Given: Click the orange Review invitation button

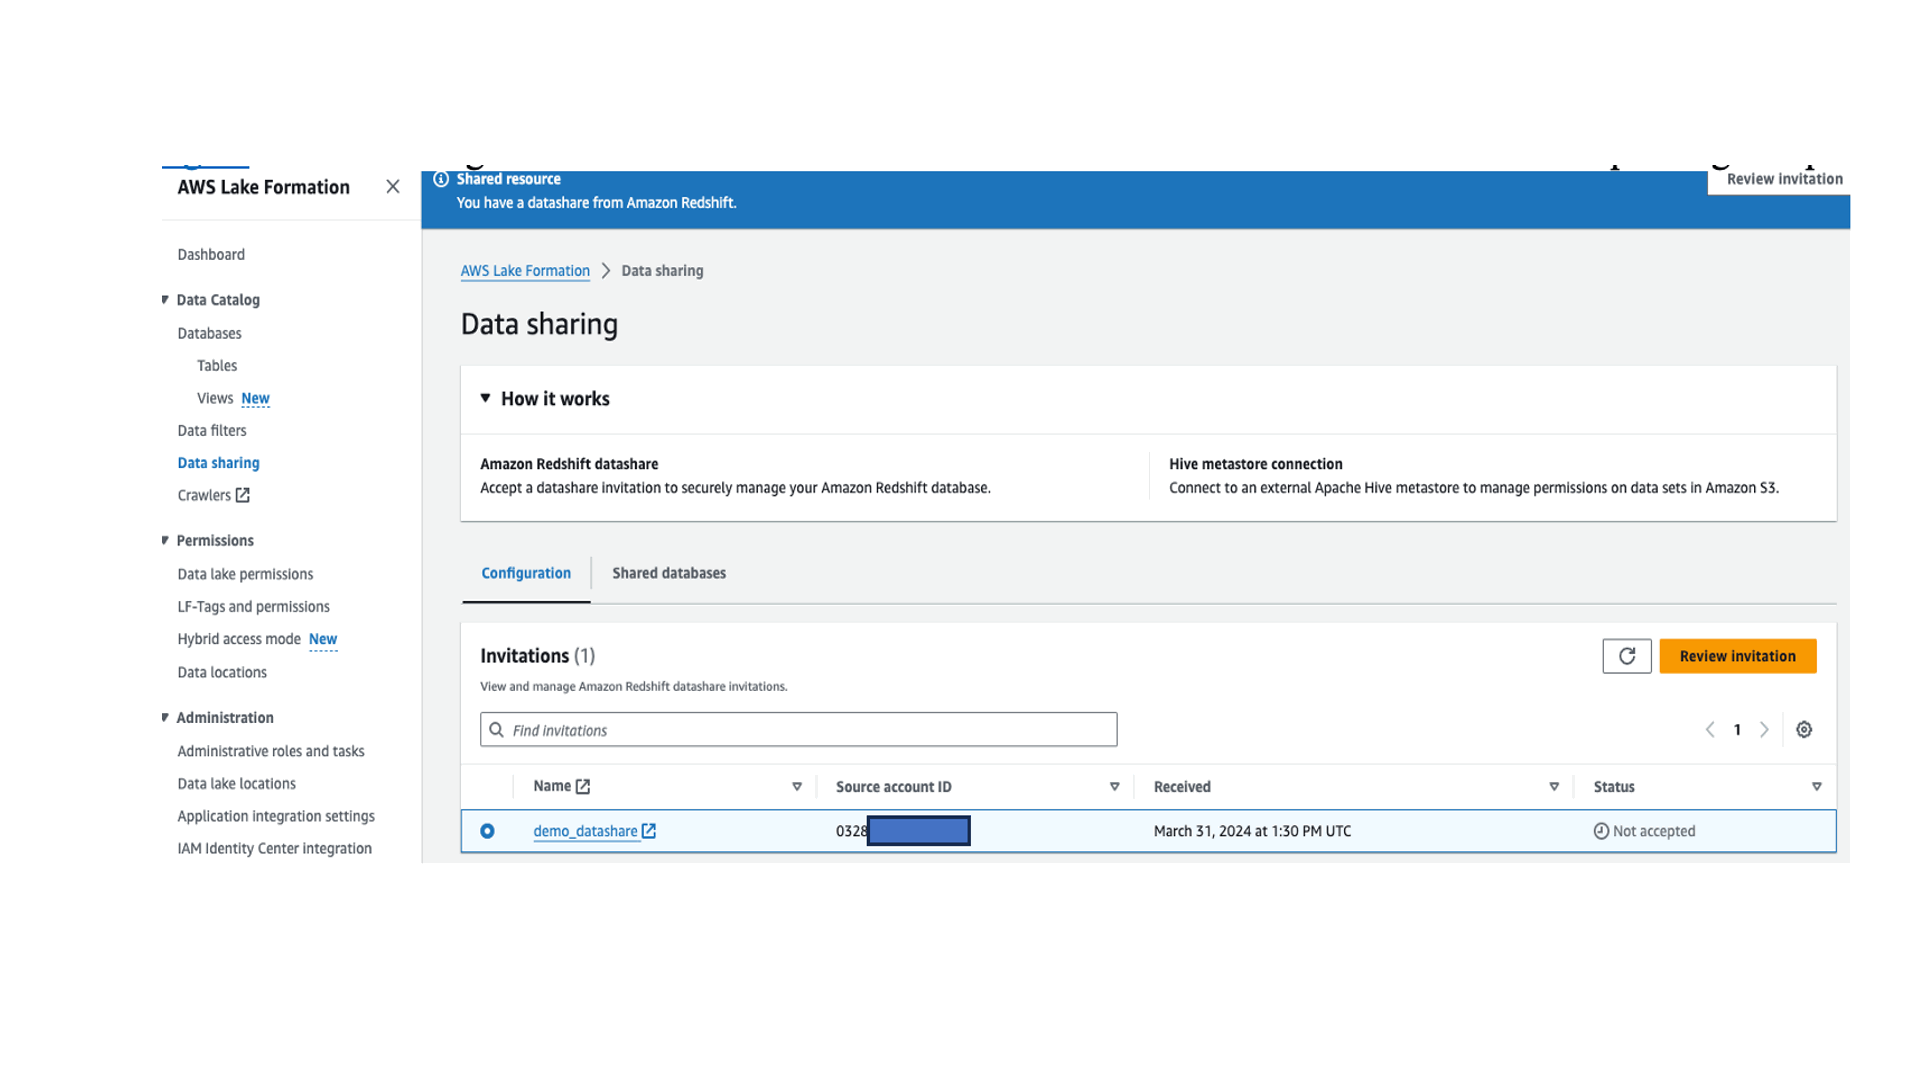Looking at the screenshot, I should coord(1737,656).
